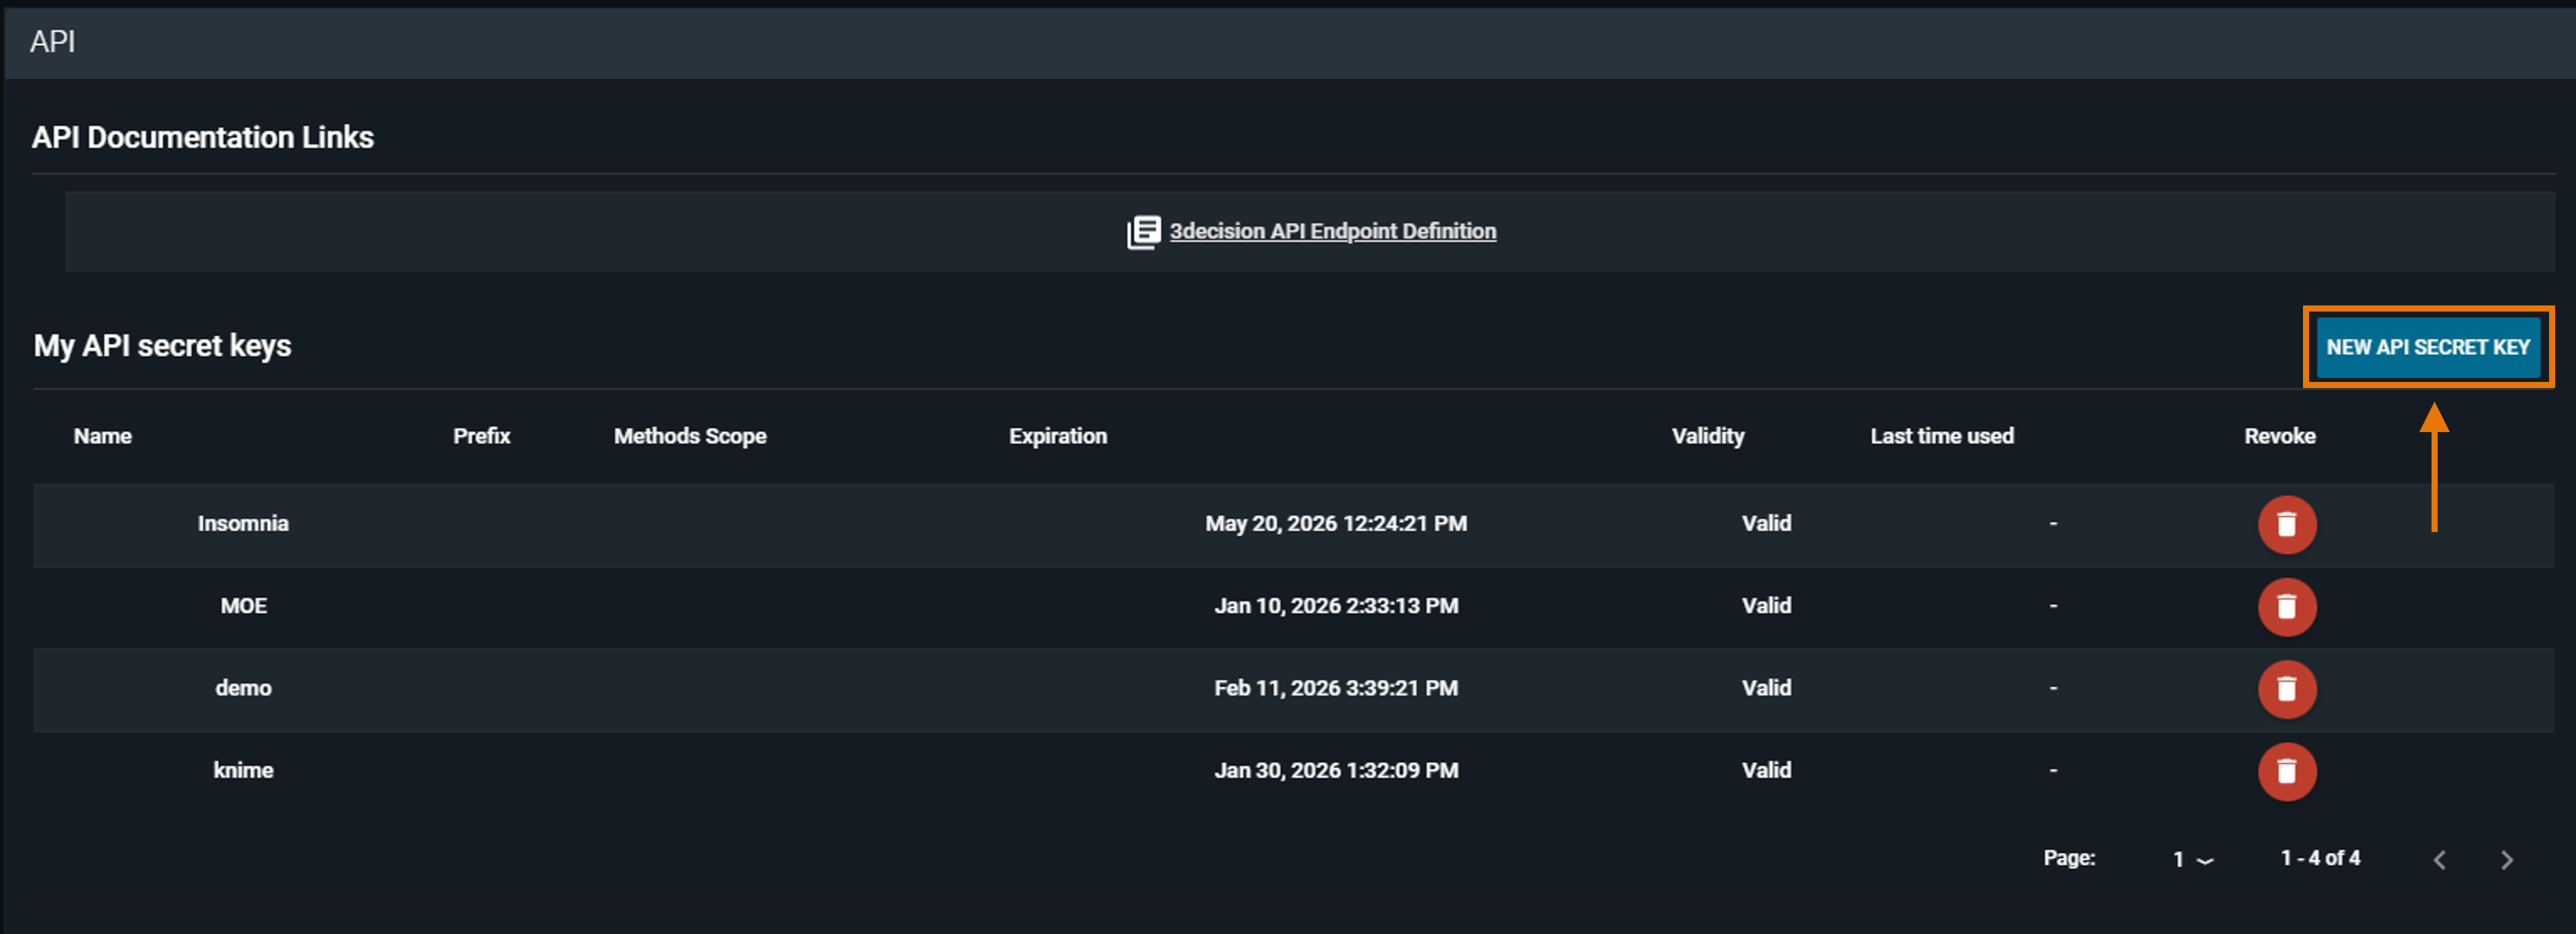
Task: Go to previous page arrow
Action: point(2440,859)
